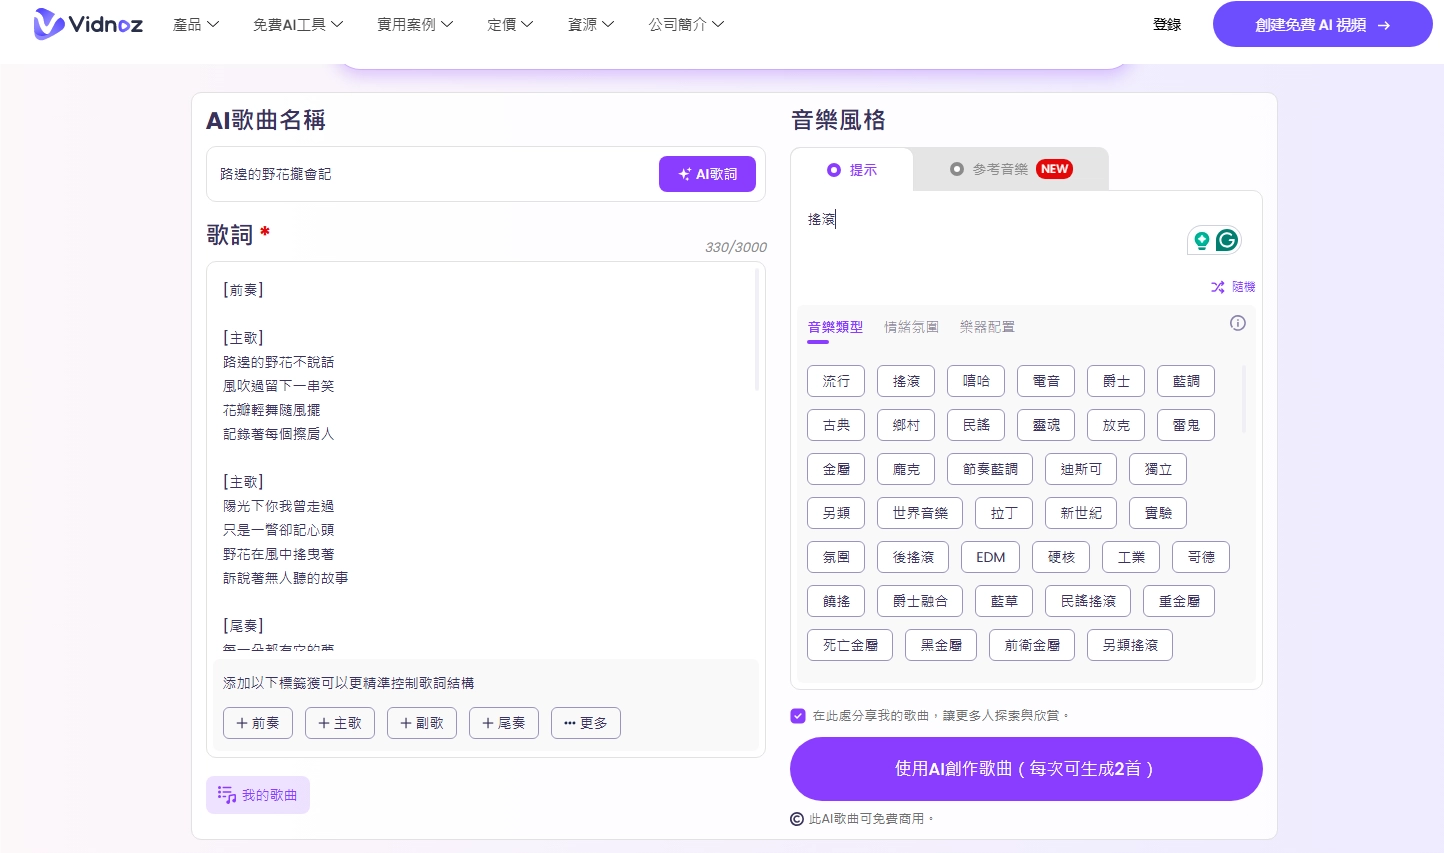Open the 產品 products dropdown
The width and height of the screenshot is (1444, 853).
196,24
